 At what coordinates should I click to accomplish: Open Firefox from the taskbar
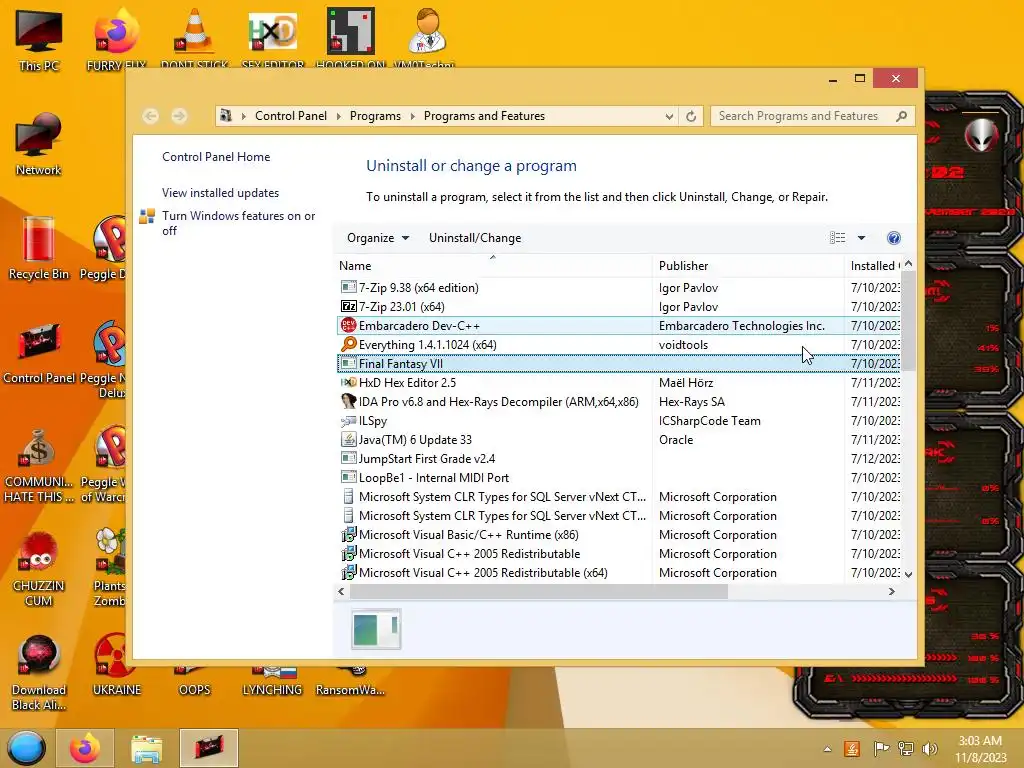85,748
